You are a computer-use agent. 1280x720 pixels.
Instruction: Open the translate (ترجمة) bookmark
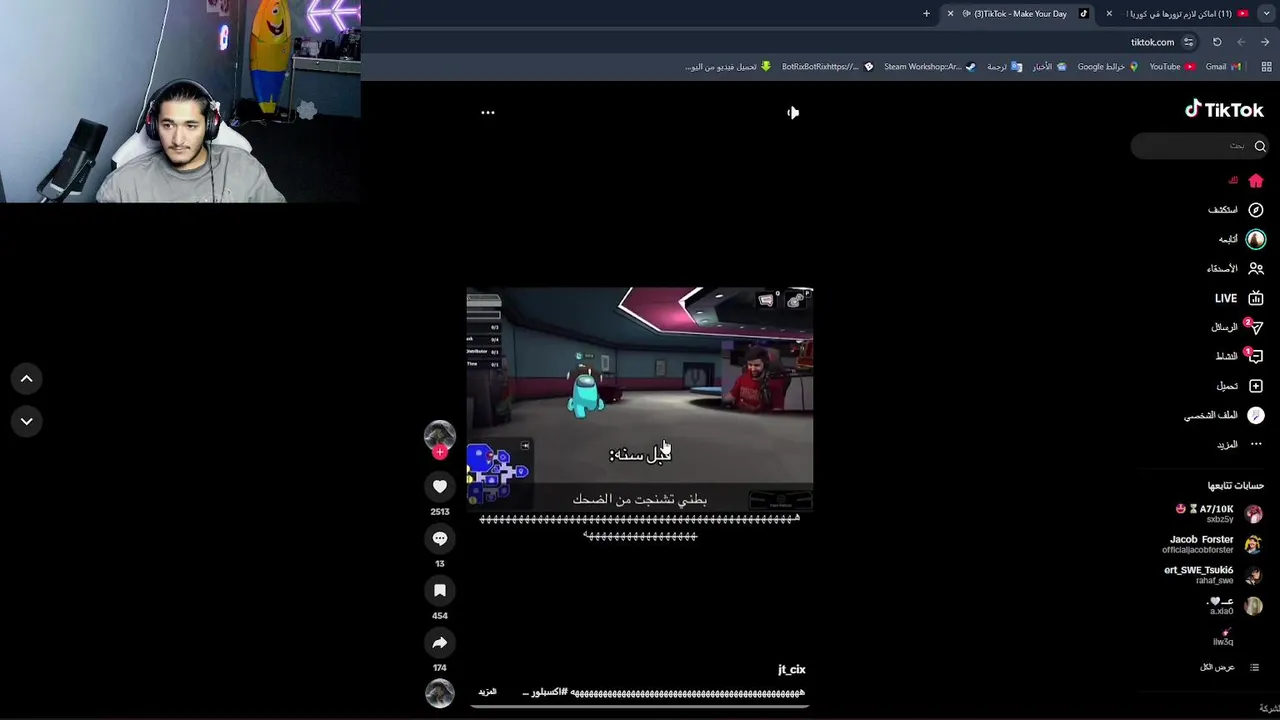pyautogui.click(x=1004, y=67)
